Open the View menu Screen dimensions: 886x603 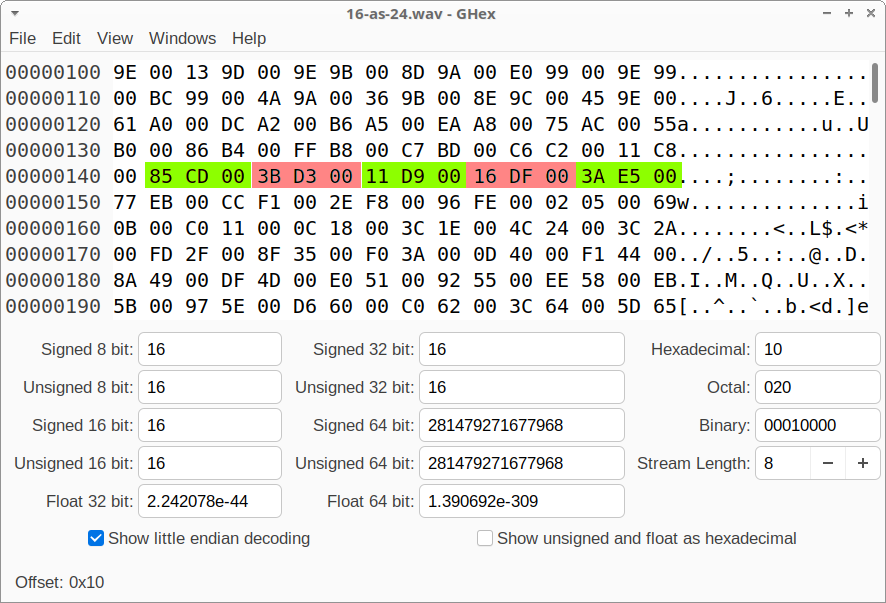pyautogui.click(x=115, y=38)
